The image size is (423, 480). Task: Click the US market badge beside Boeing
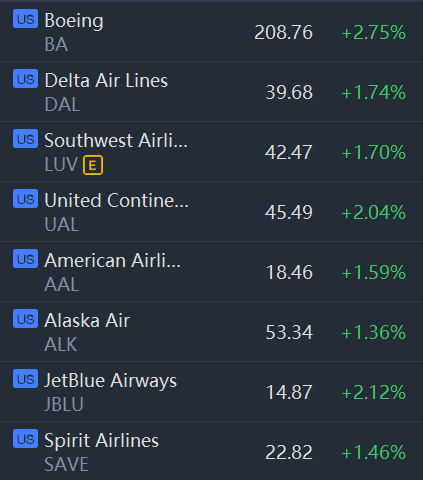pos(25,19)
